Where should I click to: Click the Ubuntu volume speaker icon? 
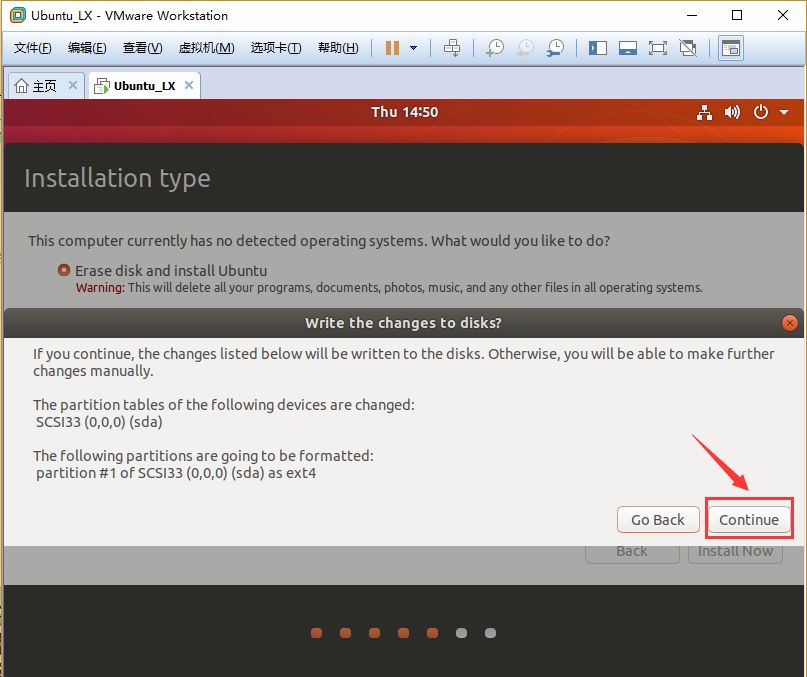click(x=732, y=112)
